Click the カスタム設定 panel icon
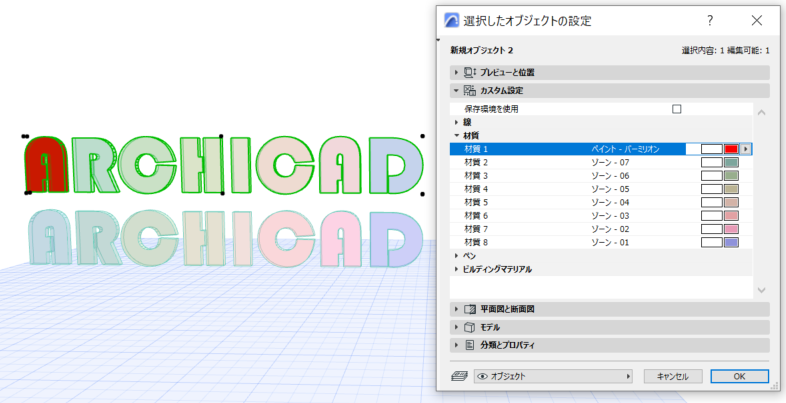 pyautogui.click(x=470, y=91)
